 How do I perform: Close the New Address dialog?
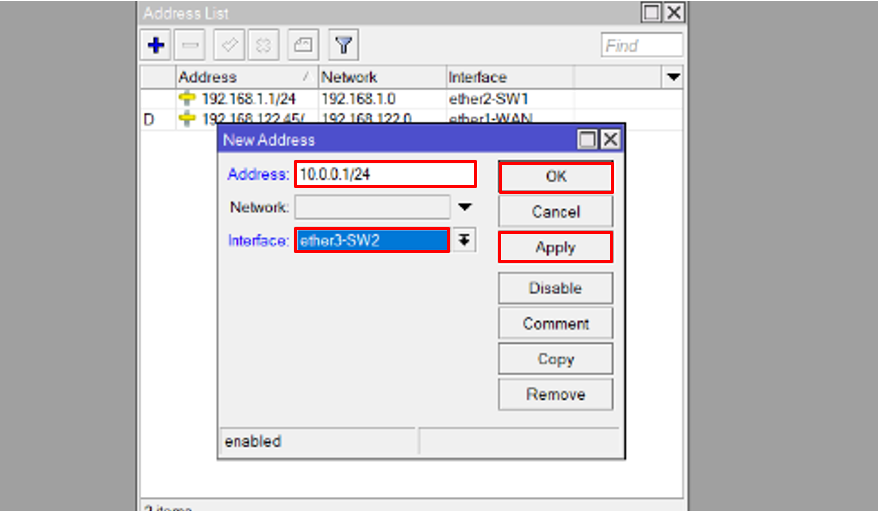point(609,140)
